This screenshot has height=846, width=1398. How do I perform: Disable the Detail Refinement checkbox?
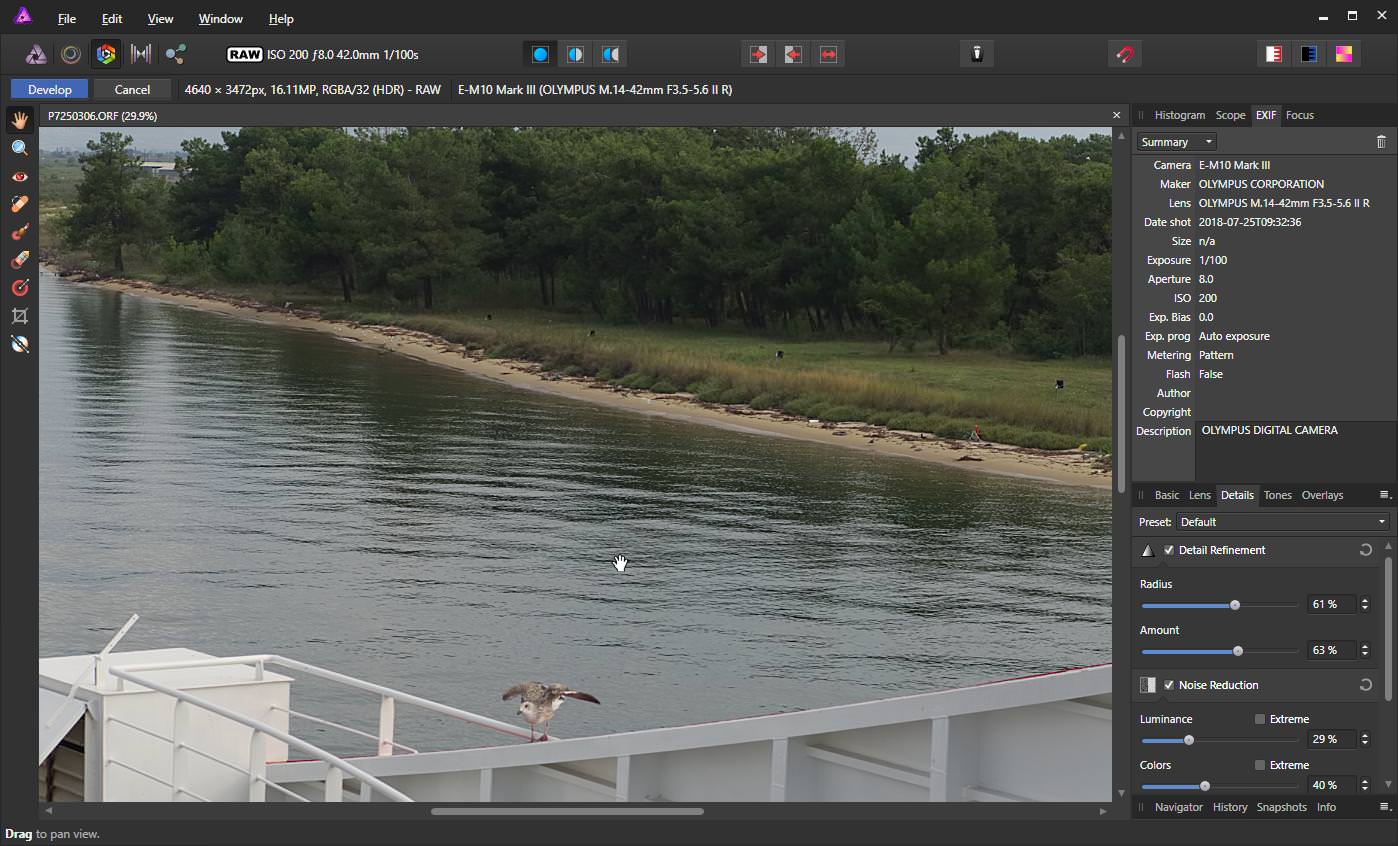1169,550
